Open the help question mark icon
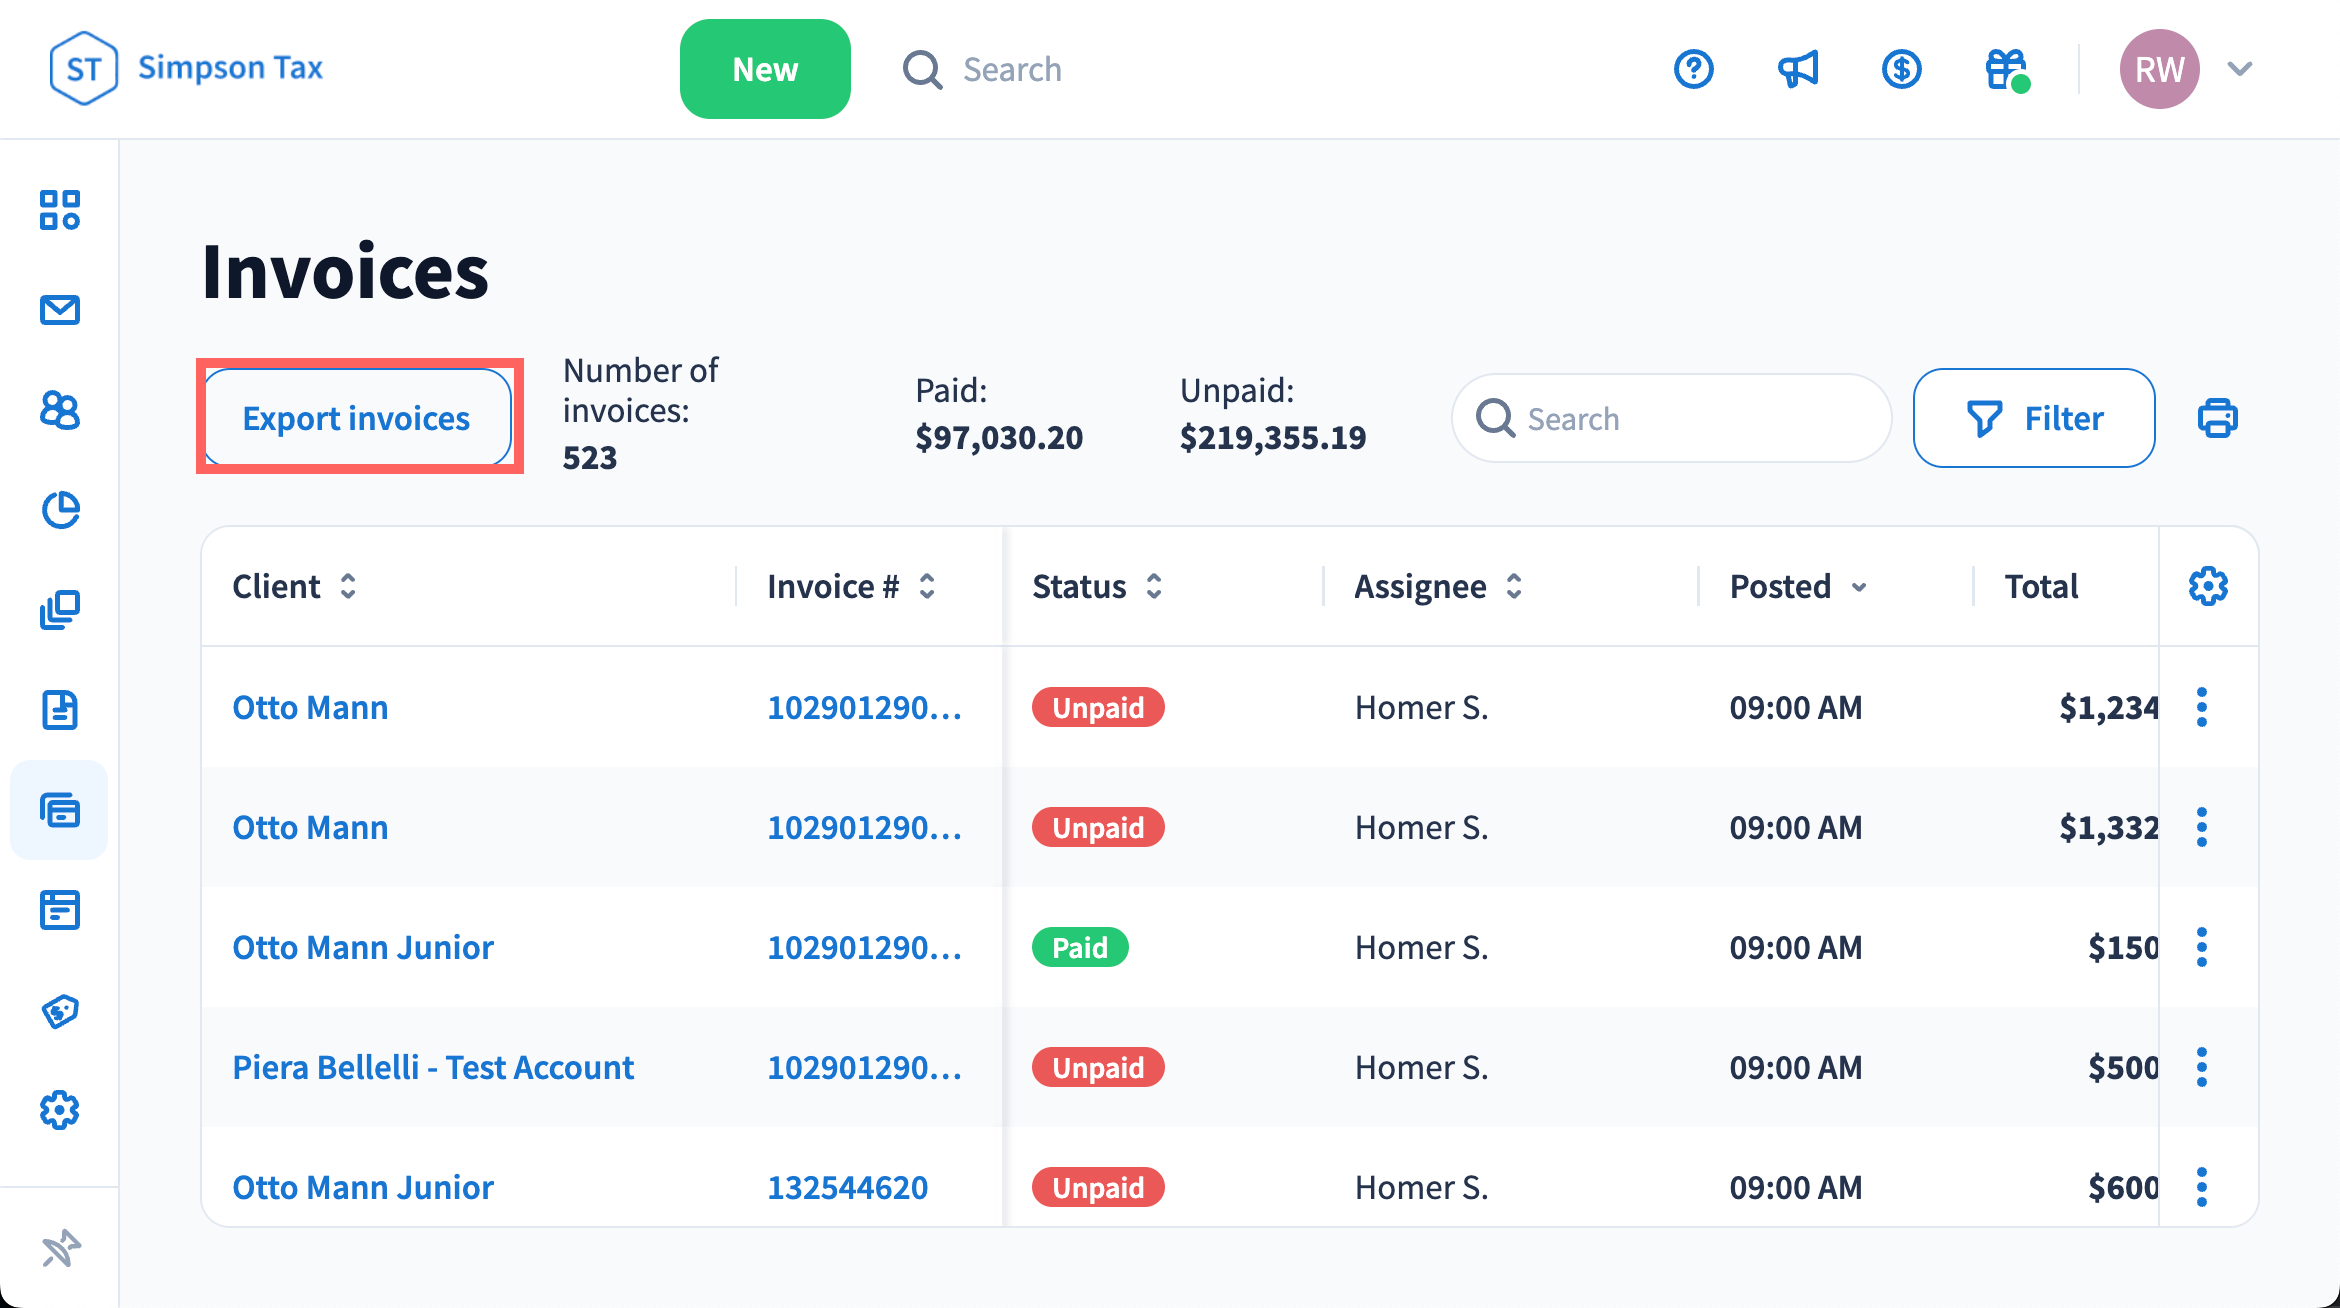Viewport: 2340px width, 1308px height. [1693, 69]
